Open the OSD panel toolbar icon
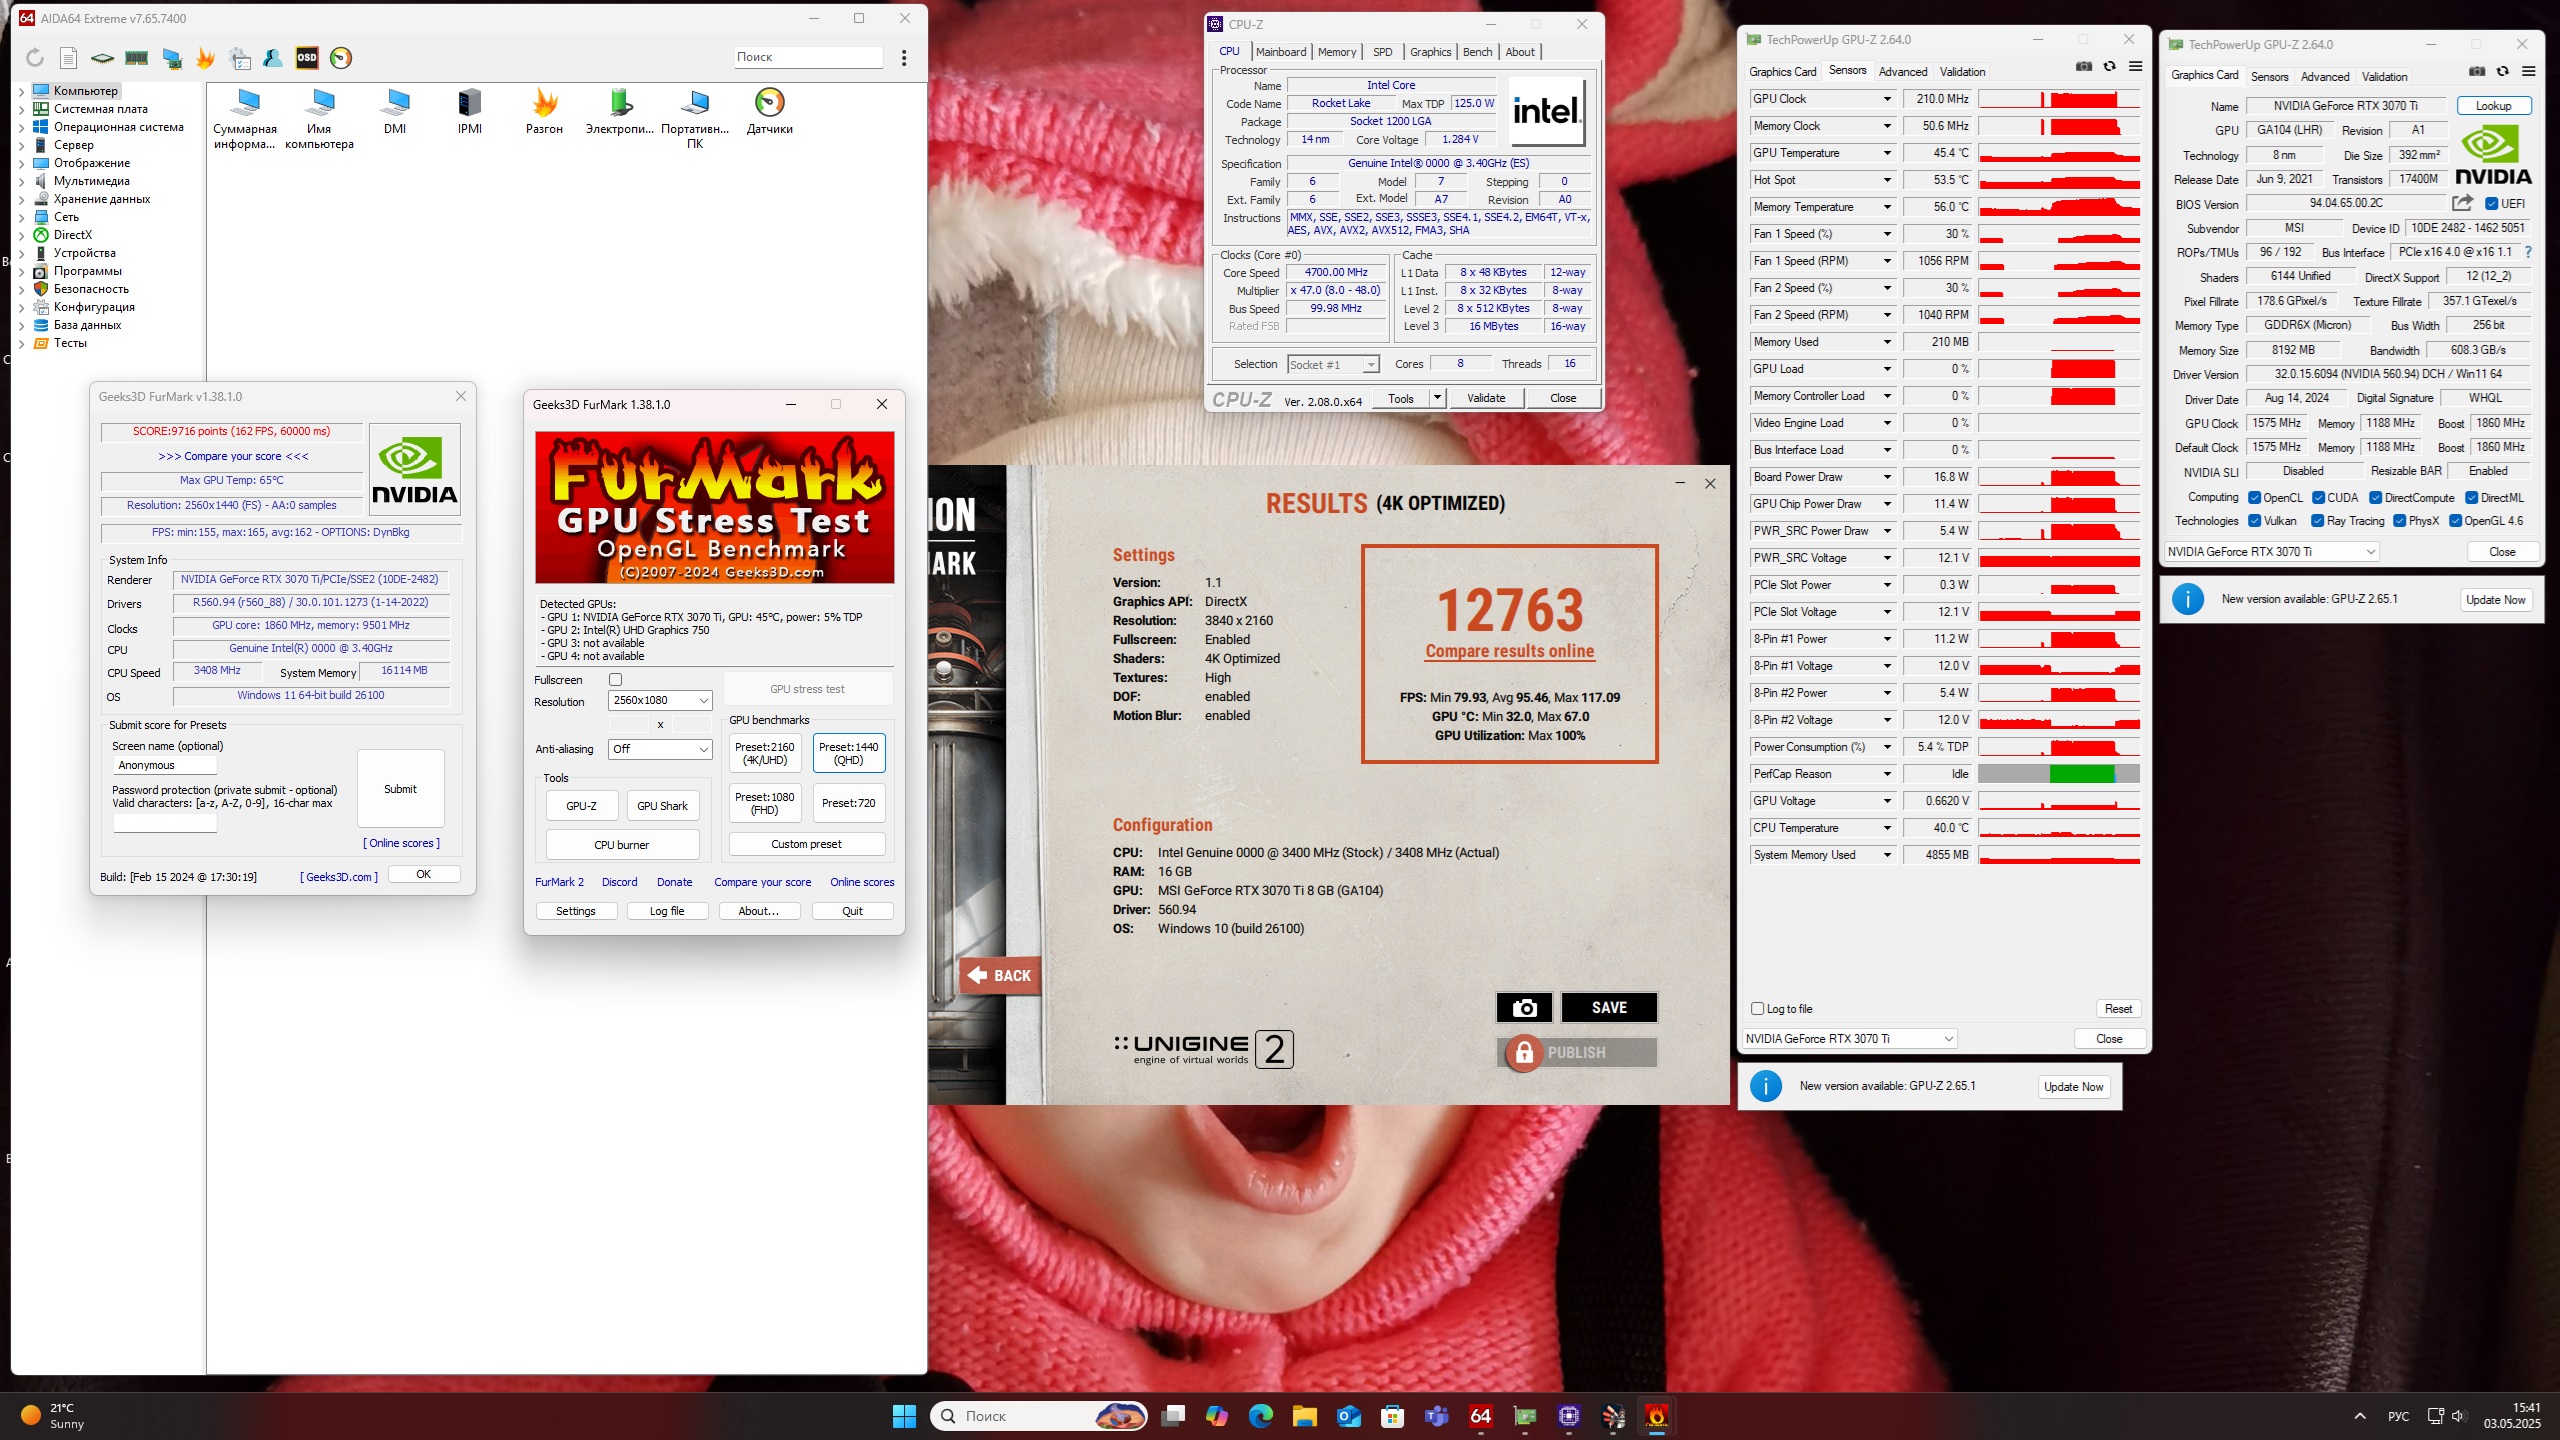The height and width of the screenshot is (1440, 2560). tap(307, 58)
